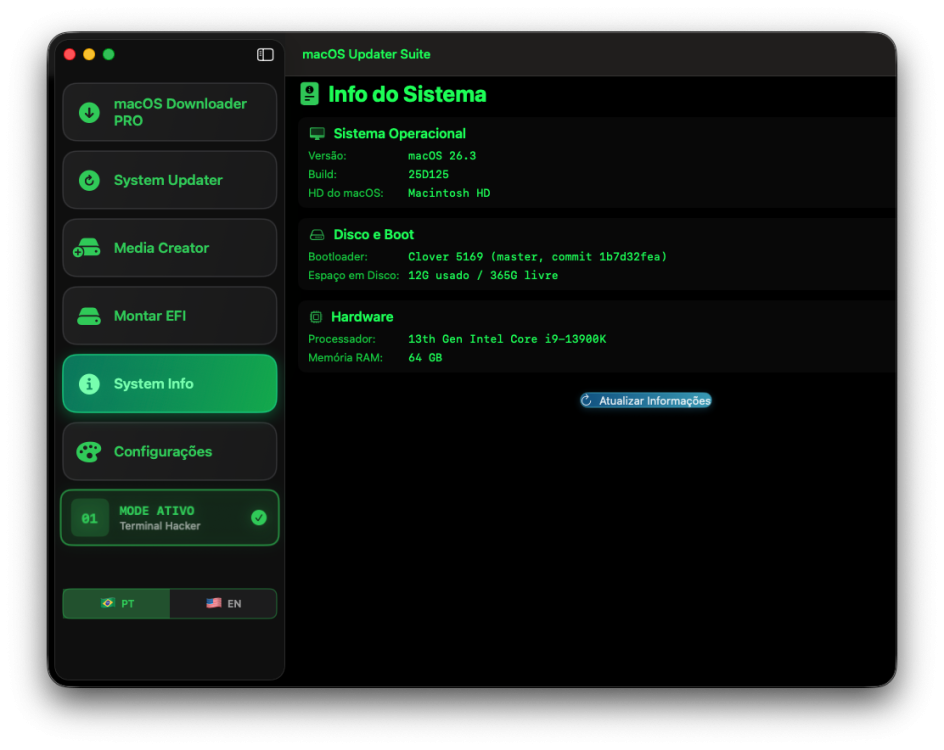Viewport: 944px width, 750px height.
Task: Click the Media Creator drive icon
Action: pyautogui.click(x=87, y=248)
